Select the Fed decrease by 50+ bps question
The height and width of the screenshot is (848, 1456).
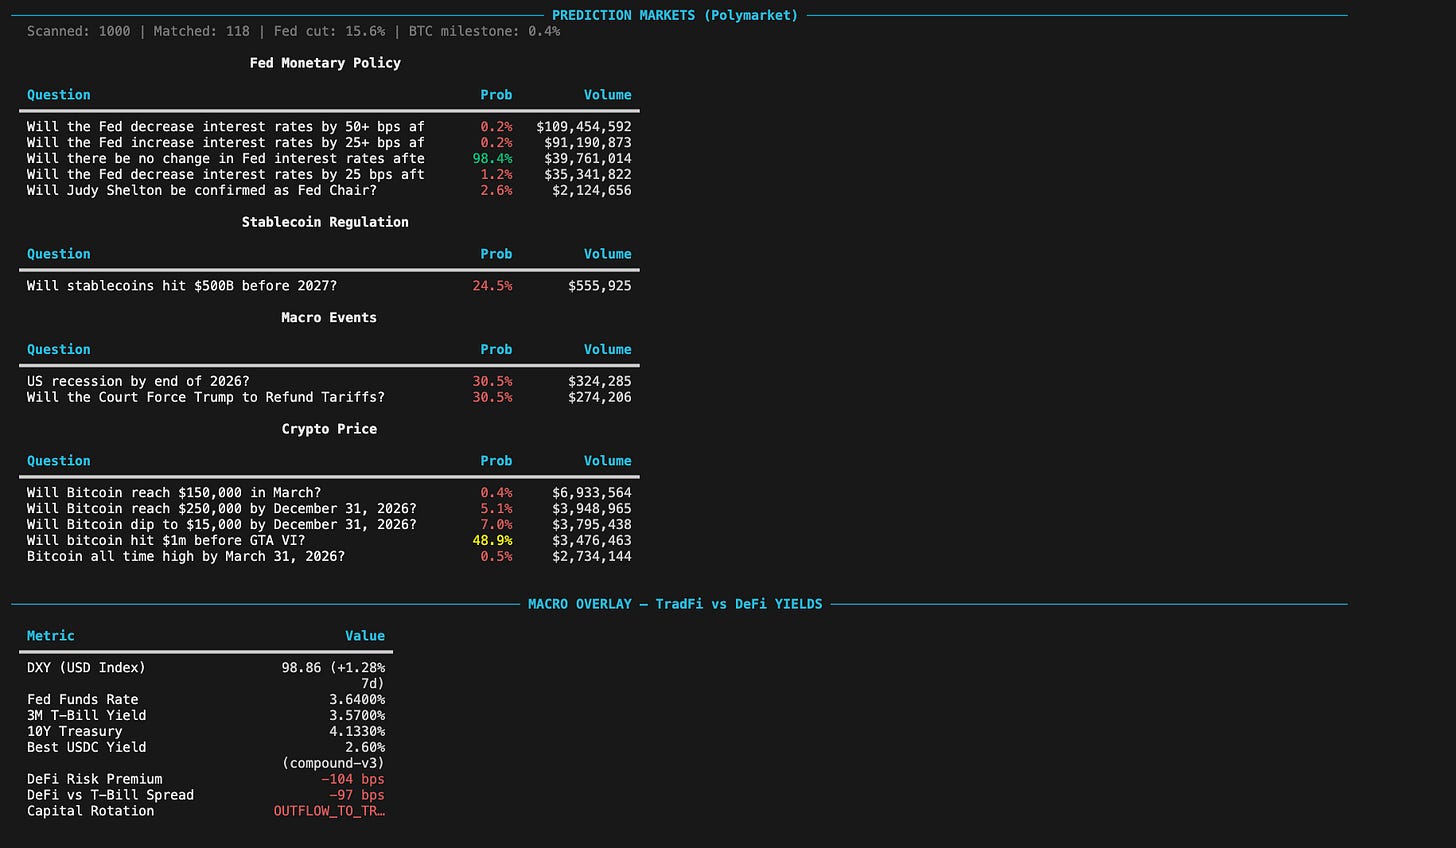coord(226,127)
